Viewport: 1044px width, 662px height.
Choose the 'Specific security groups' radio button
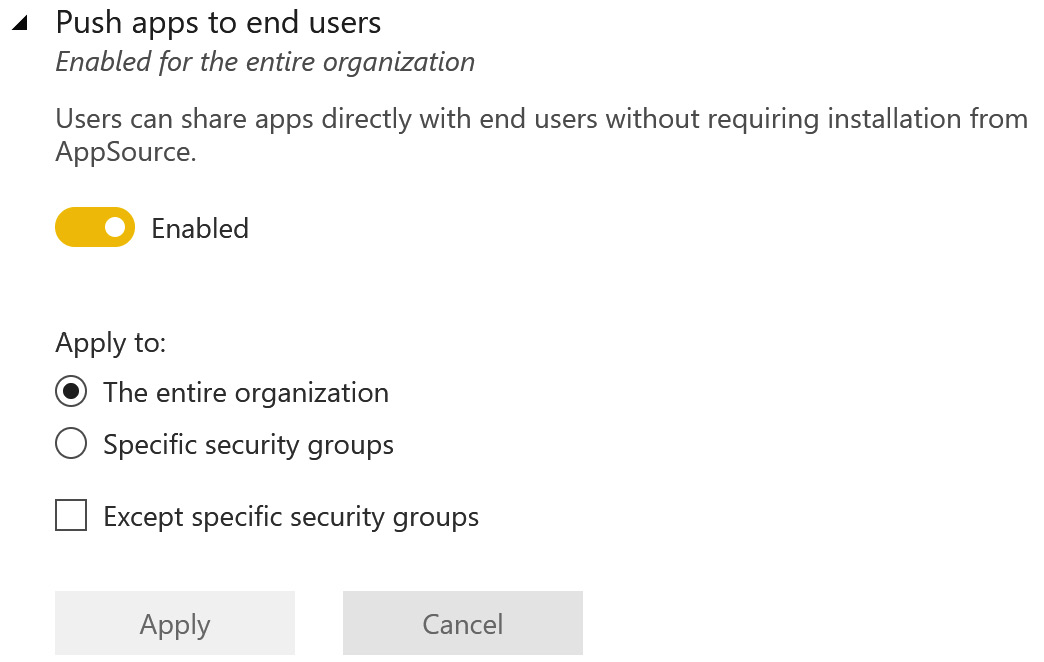[71, 444]
